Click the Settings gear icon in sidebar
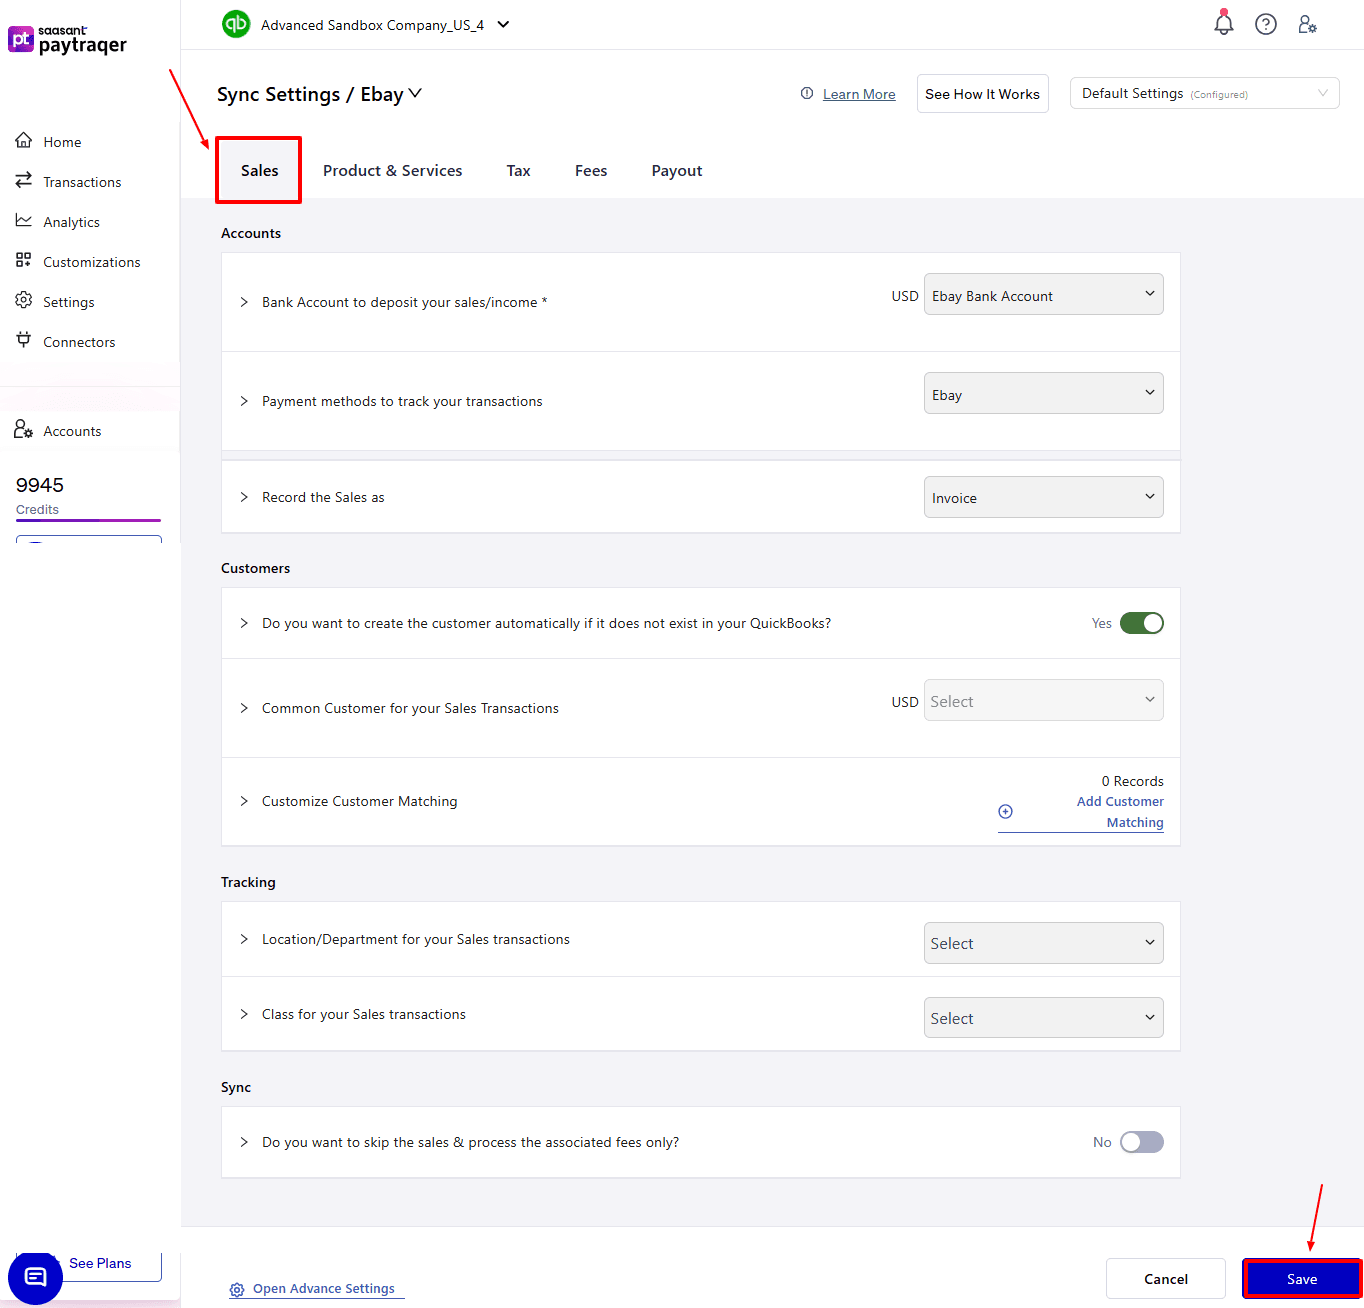 click(24, 301)
